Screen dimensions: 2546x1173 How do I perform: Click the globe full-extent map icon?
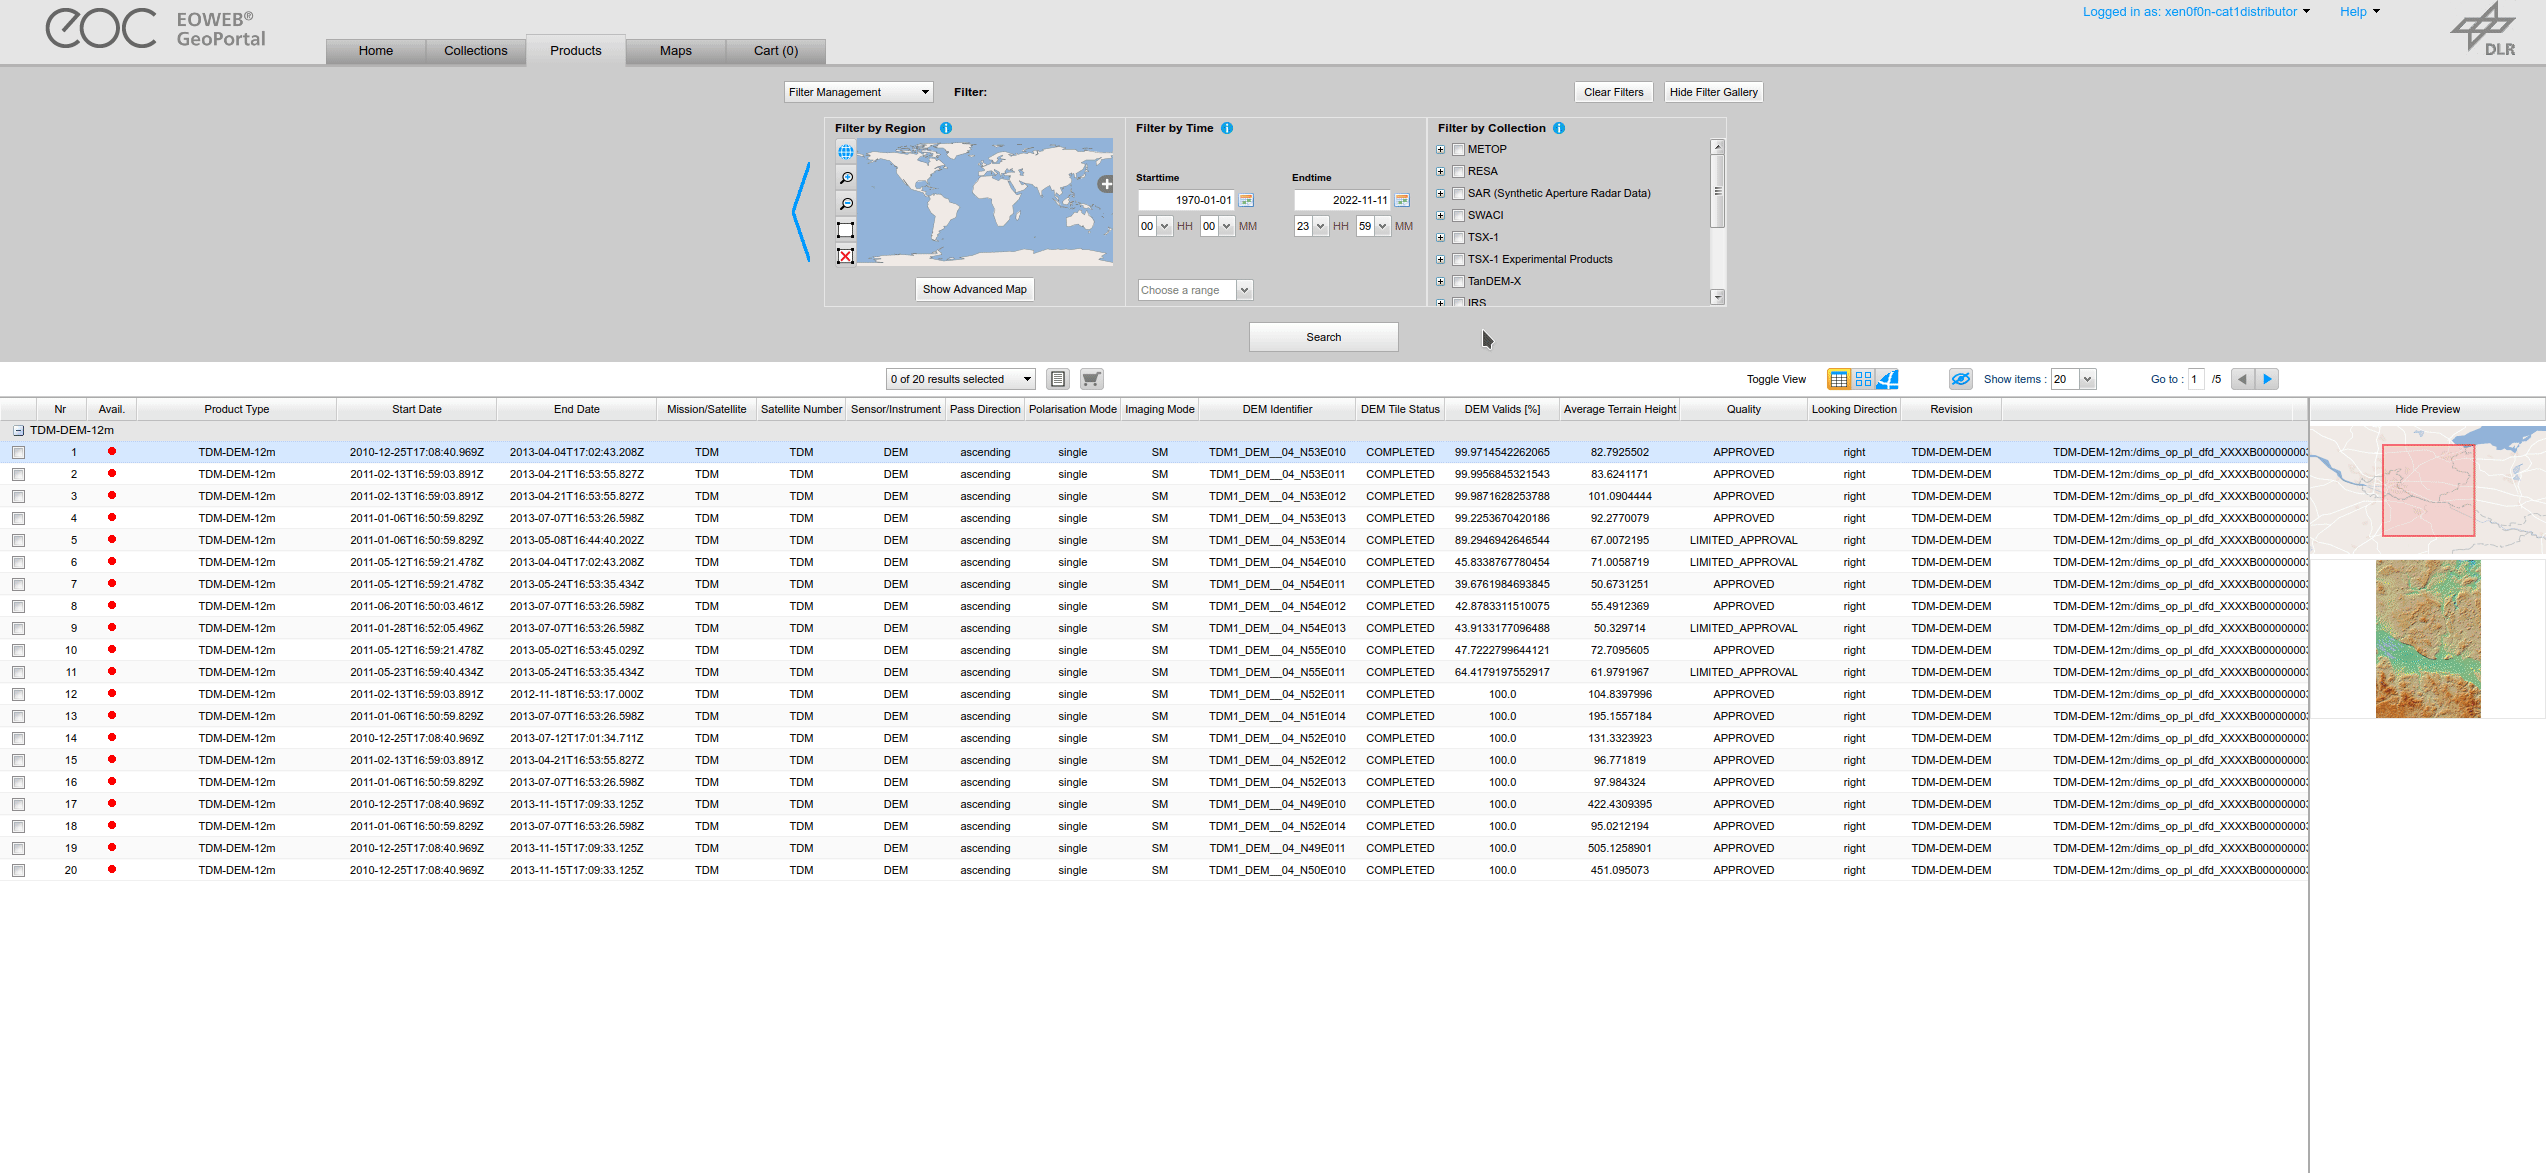pyautogui.click(x=846, y=152)
